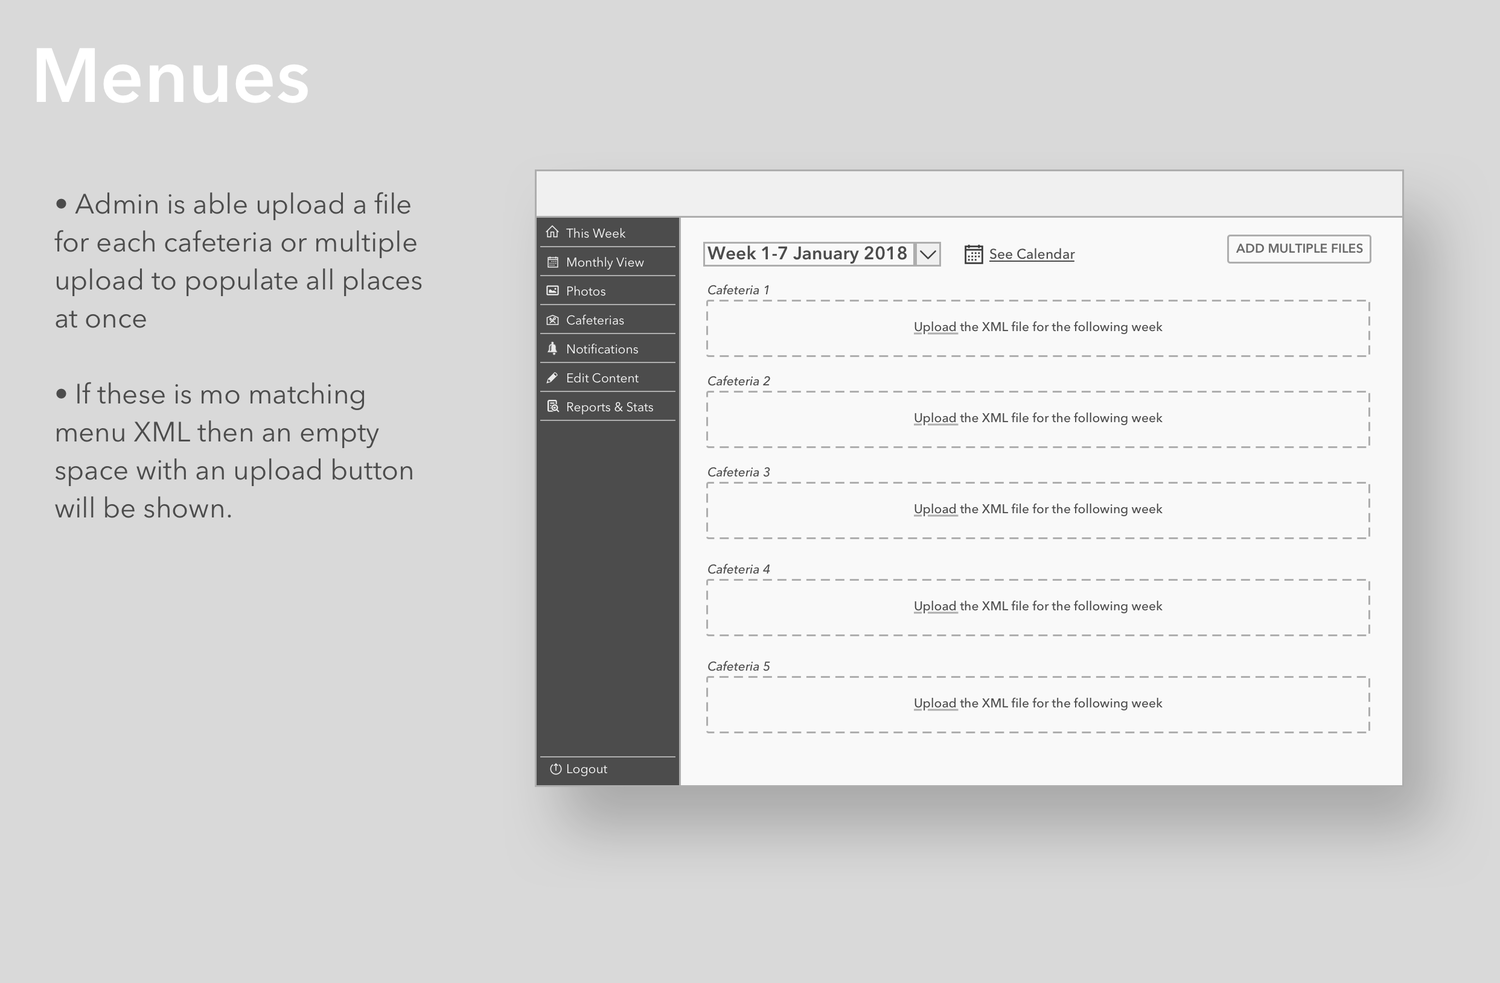This screenshot has height=983, width=1500.
Task: Click the Upload link for Cafeteria 4
Action: pyautogui.click(x=935, y=606)
